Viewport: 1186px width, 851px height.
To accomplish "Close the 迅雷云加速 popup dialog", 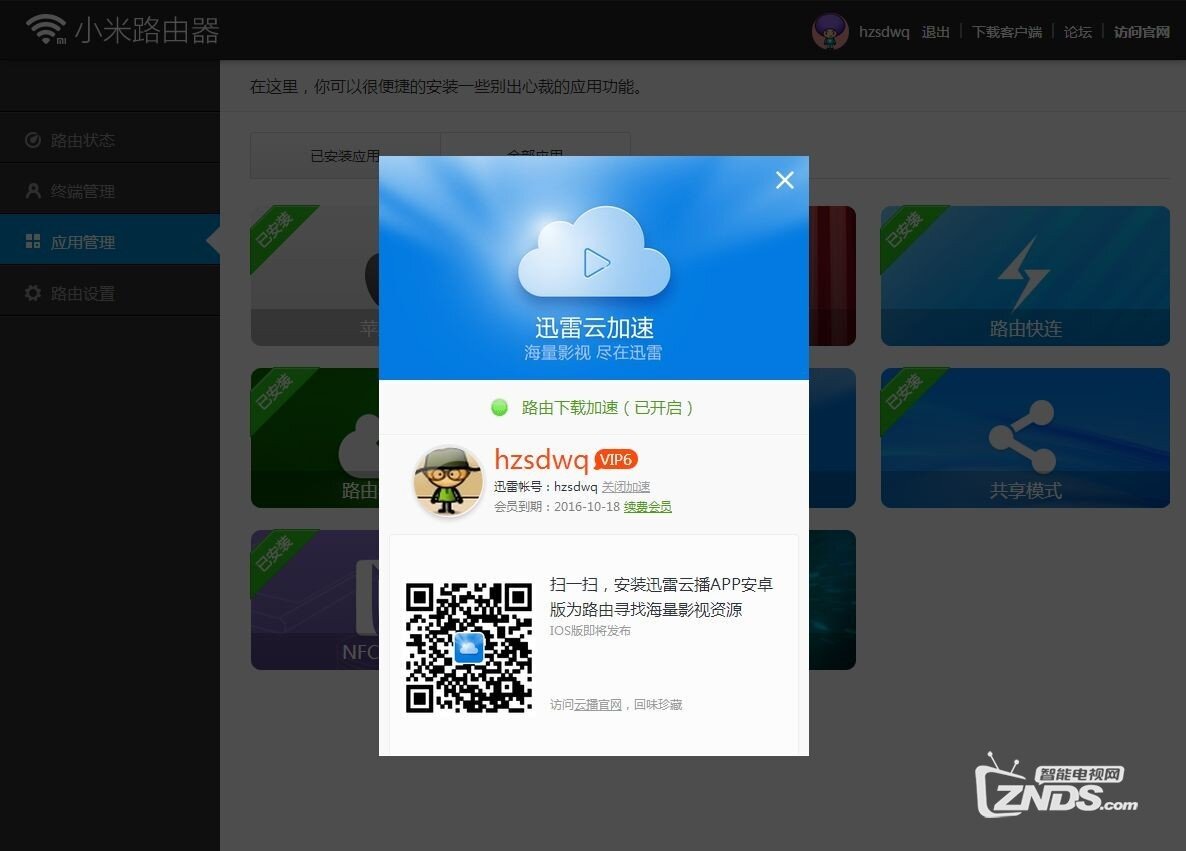I will point(785,180).
